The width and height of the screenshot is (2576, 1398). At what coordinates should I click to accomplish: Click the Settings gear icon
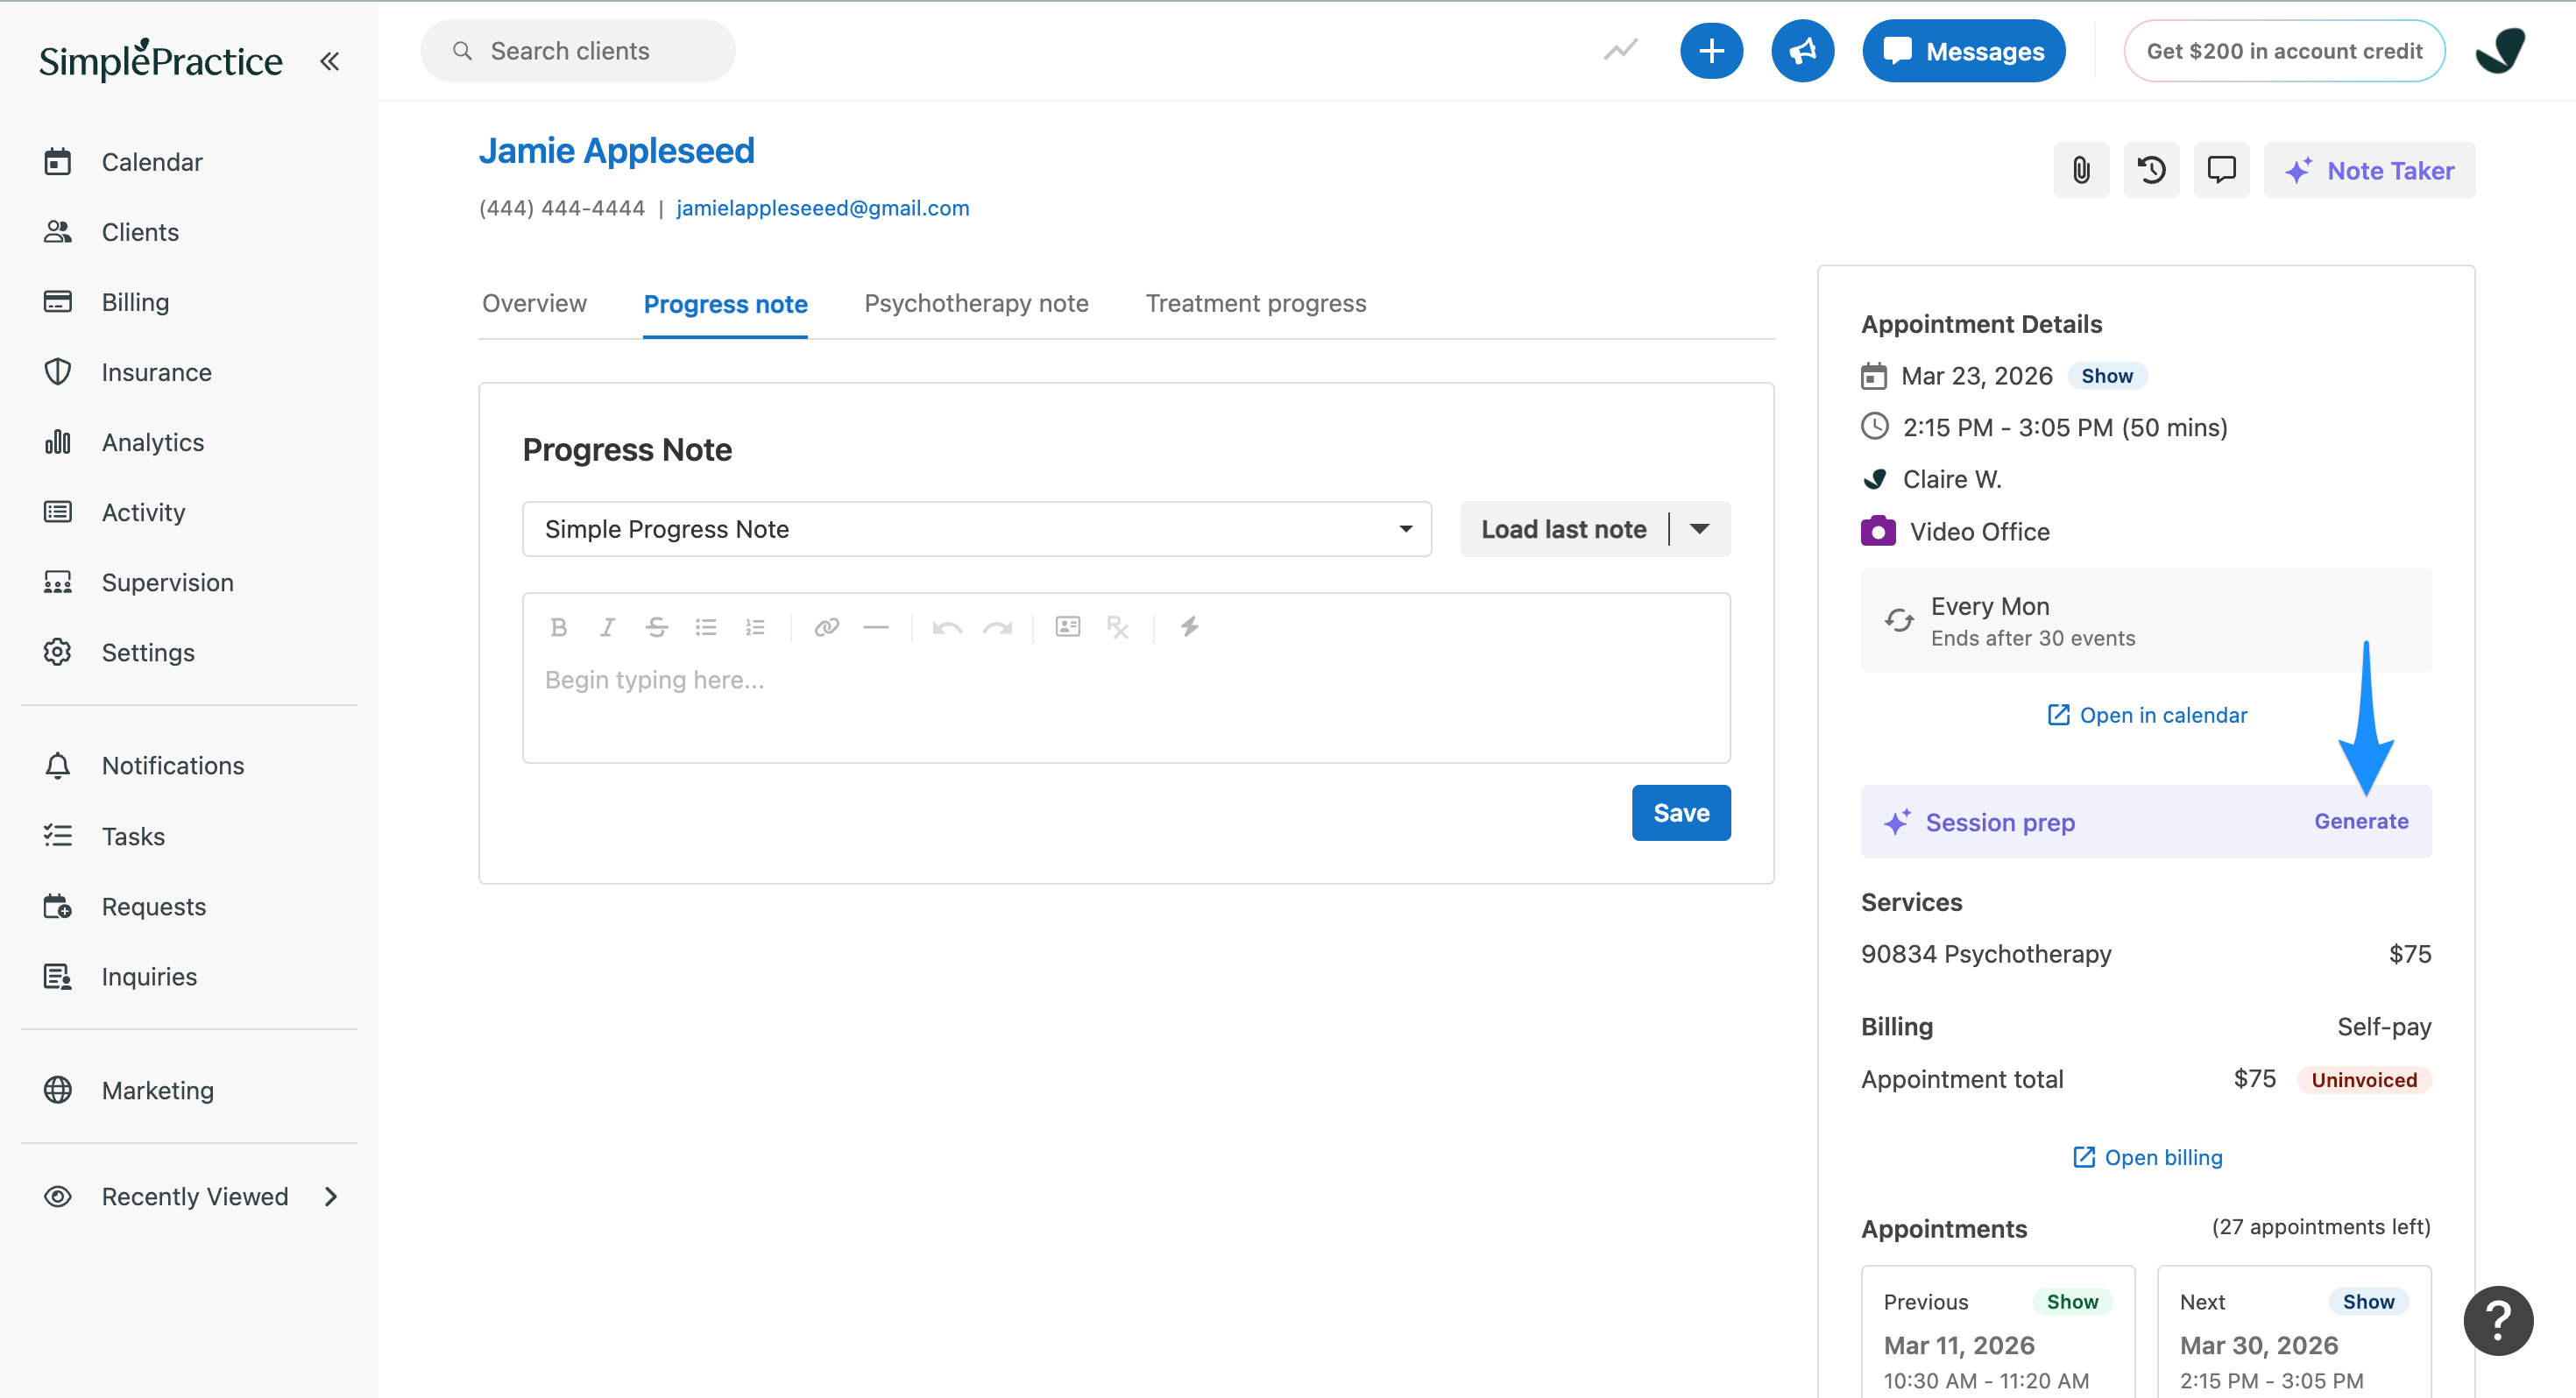(x=58, y=652)
